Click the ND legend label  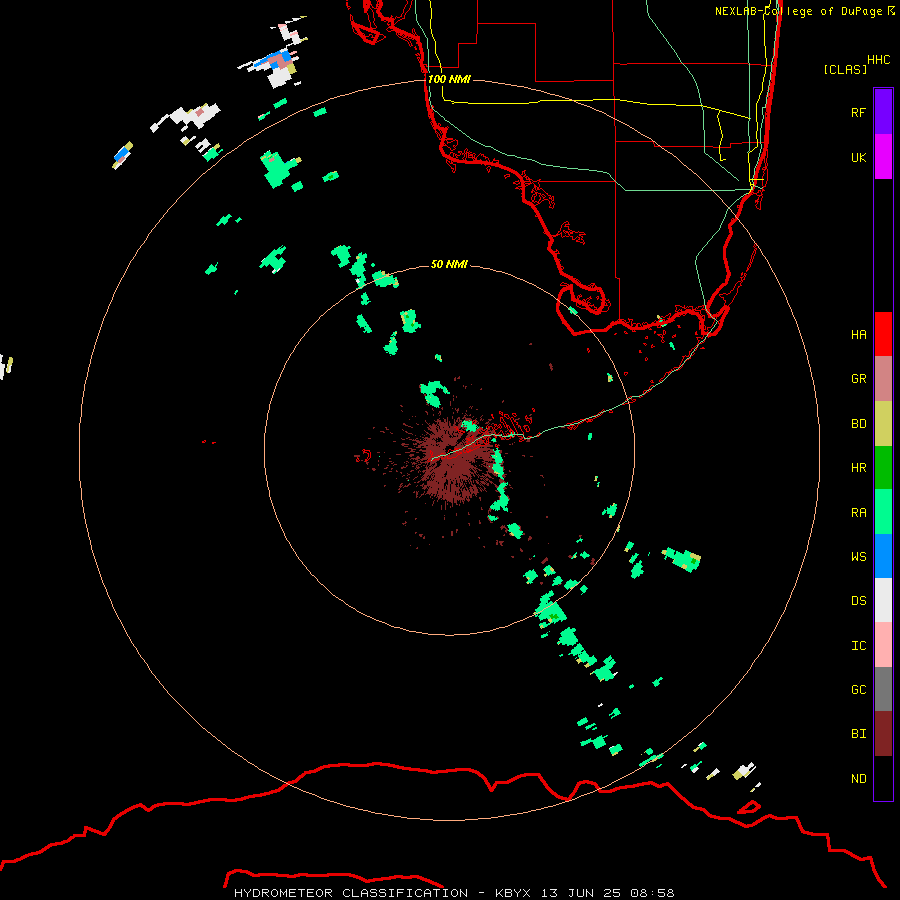pyautogui.click(x=858, y=779)
